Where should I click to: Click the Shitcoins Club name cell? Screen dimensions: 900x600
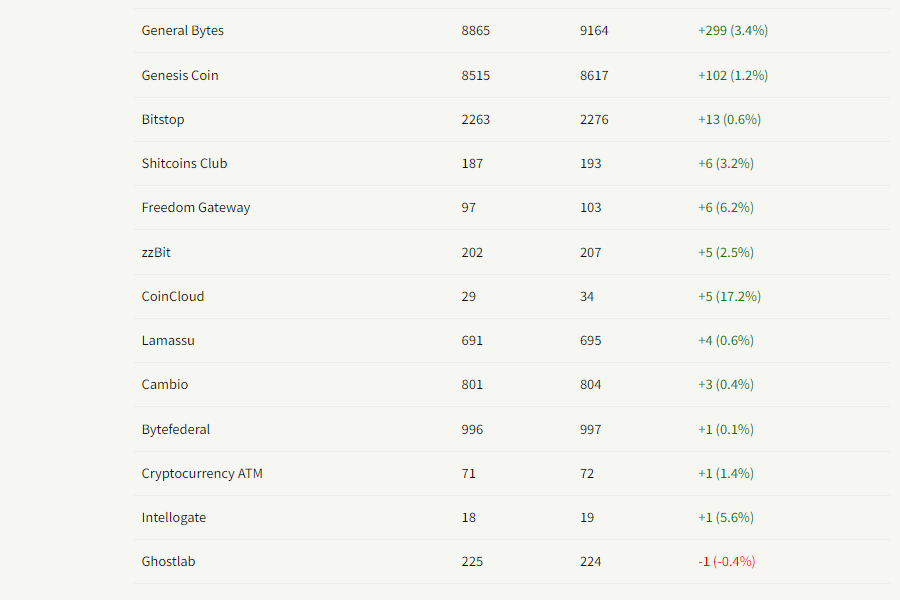(x=184, y=163)
